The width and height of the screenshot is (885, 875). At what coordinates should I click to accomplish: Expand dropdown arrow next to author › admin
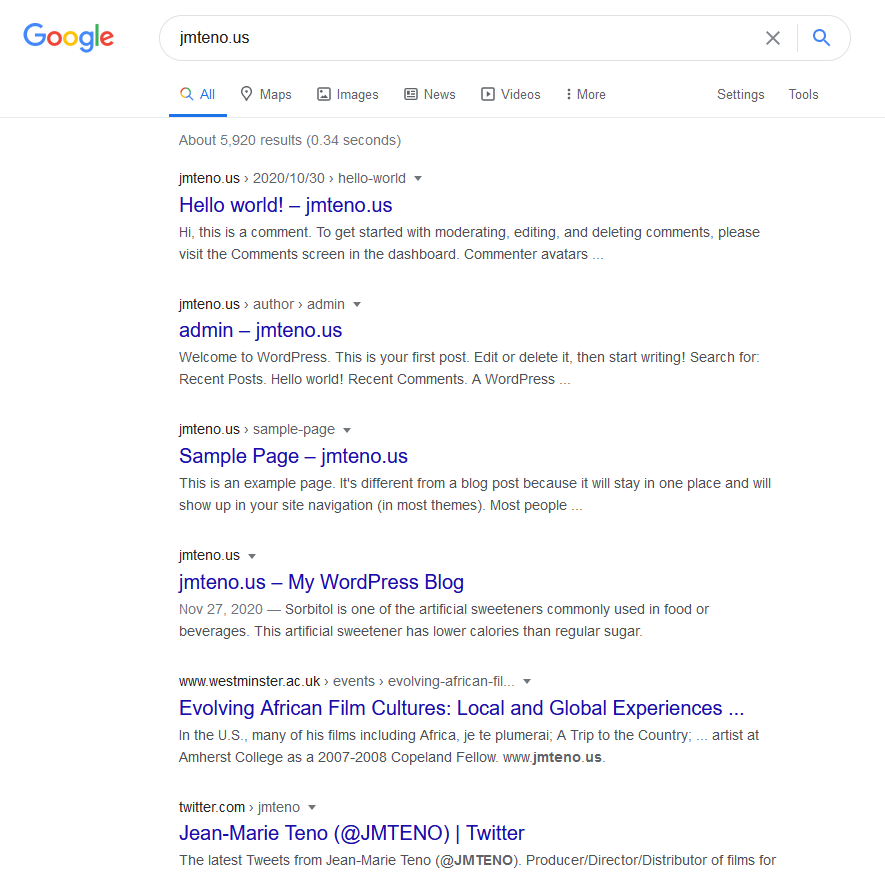357,305
